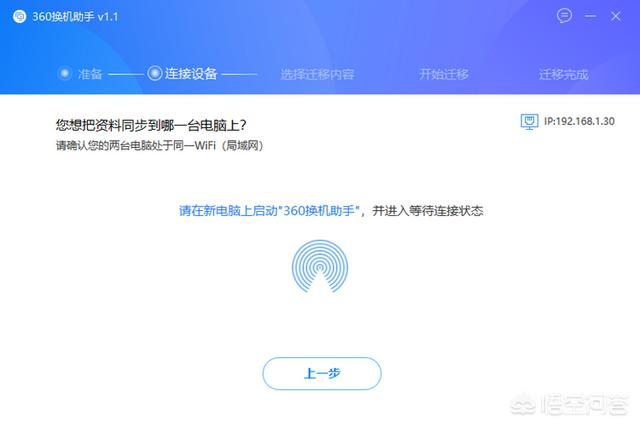Click the 360换机助手 v1.1 title text
This screenshot has width=640, height=427.
point(75,17)
